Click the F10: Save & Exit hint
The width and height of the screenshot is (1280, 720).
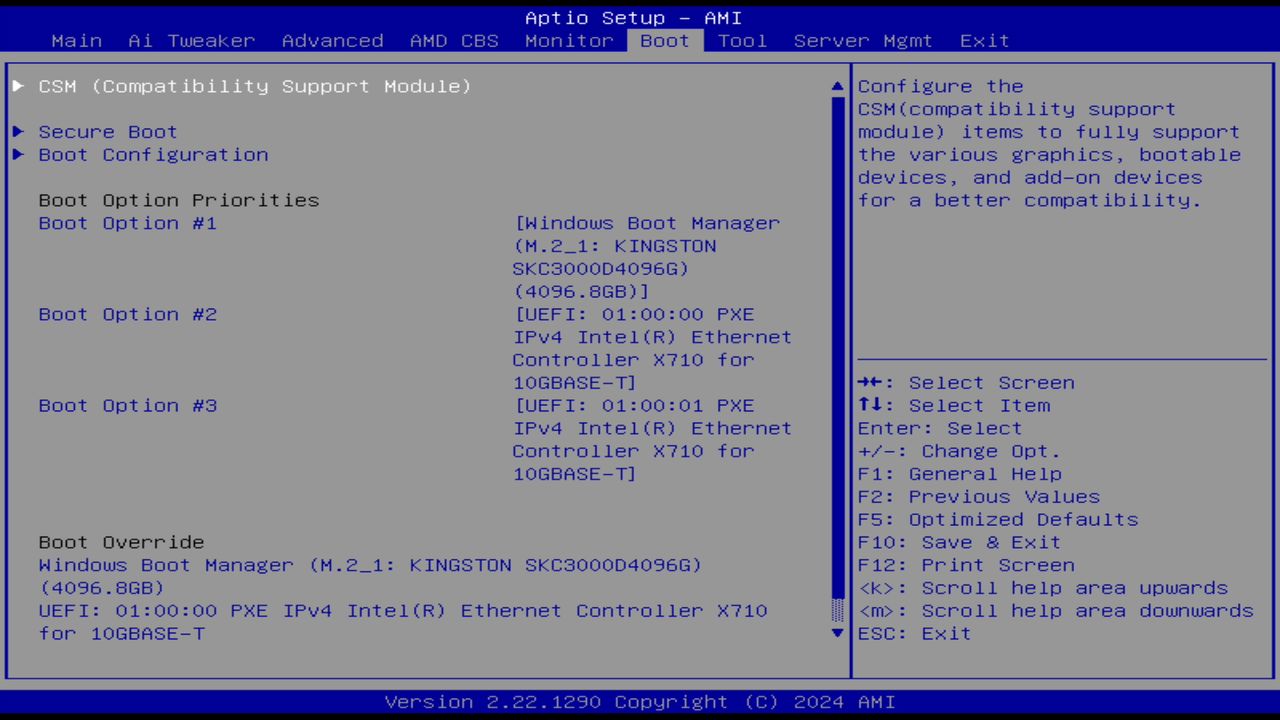coord(959,542)
